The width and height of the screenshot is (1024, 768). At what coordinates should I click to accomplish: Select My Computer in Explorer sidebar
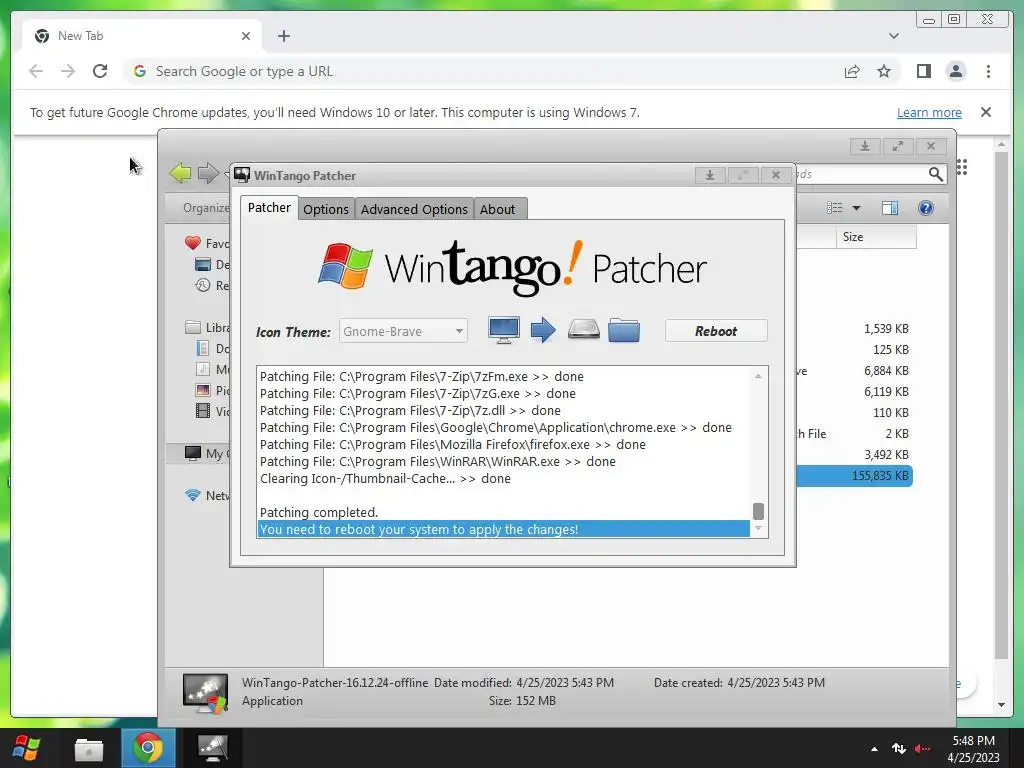208,453
